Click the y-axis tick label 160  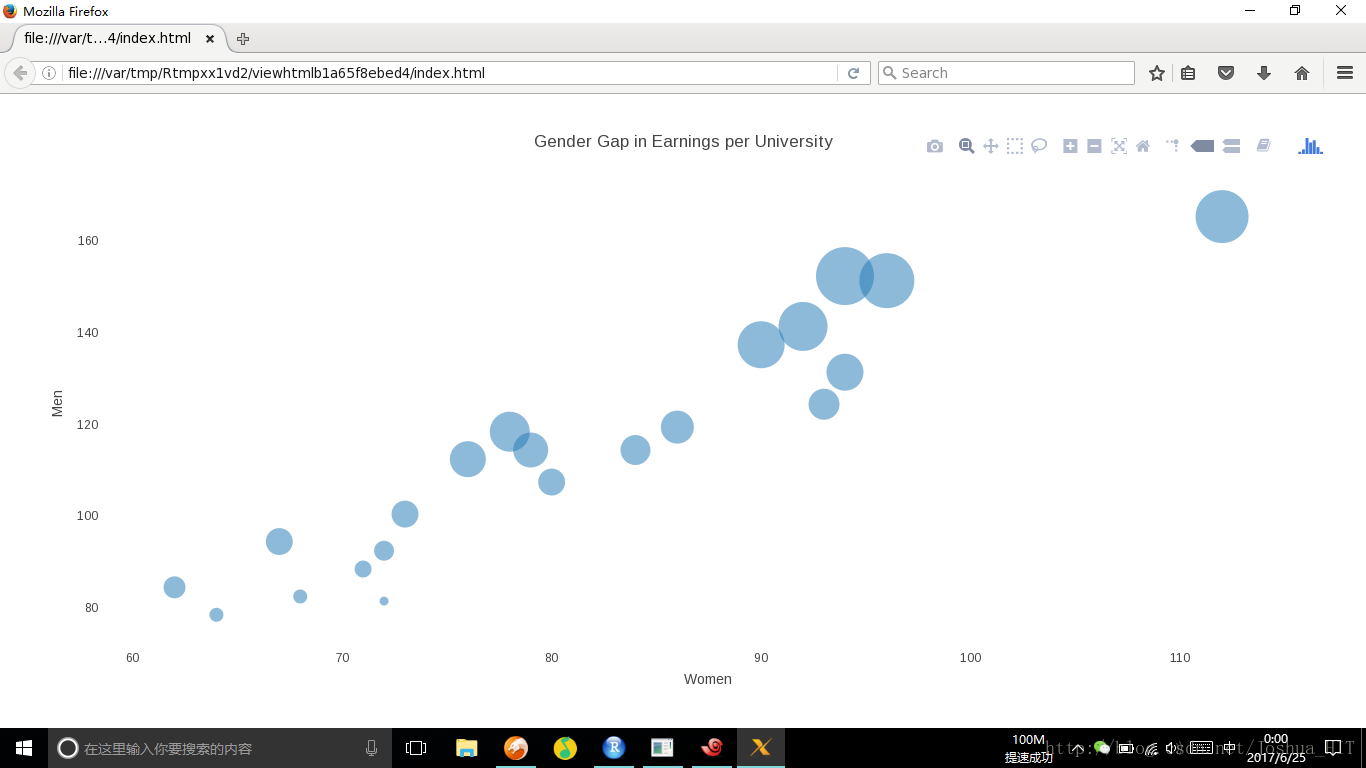click(87, 241)
